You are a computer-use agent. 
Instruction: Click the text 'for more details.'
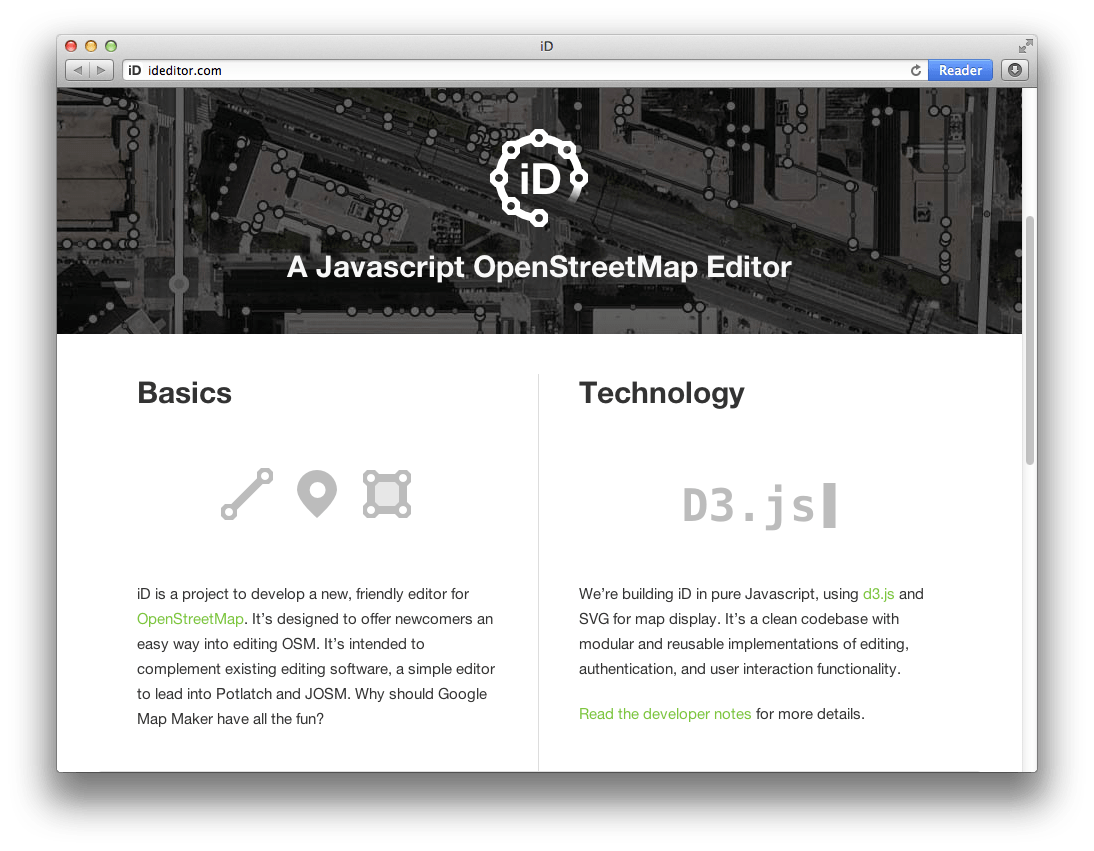pos(810,714)
